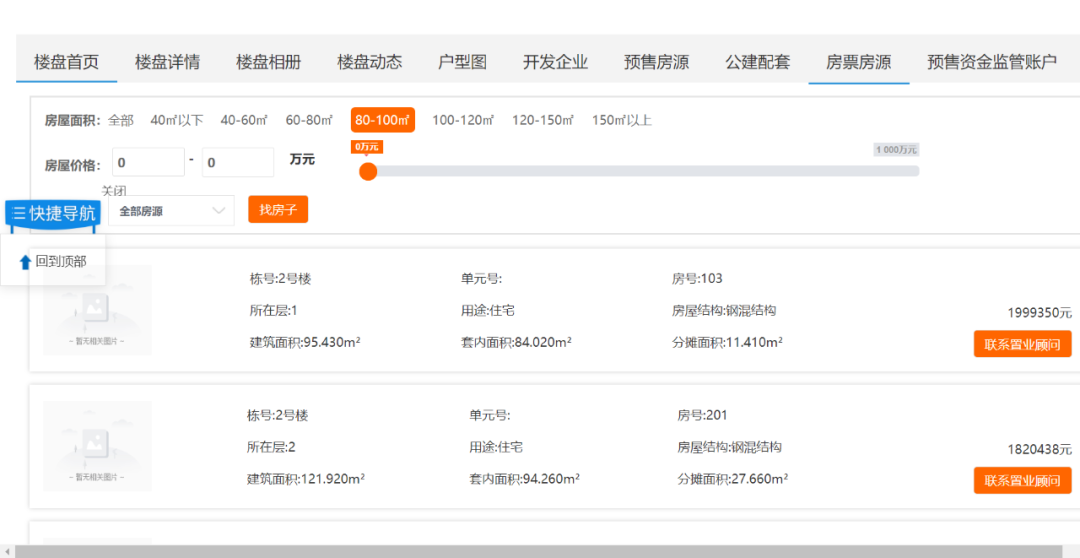Click 联系置业顾问 for room 201
This screenshot has height=558, width=1080.
tap(1022, 481)
